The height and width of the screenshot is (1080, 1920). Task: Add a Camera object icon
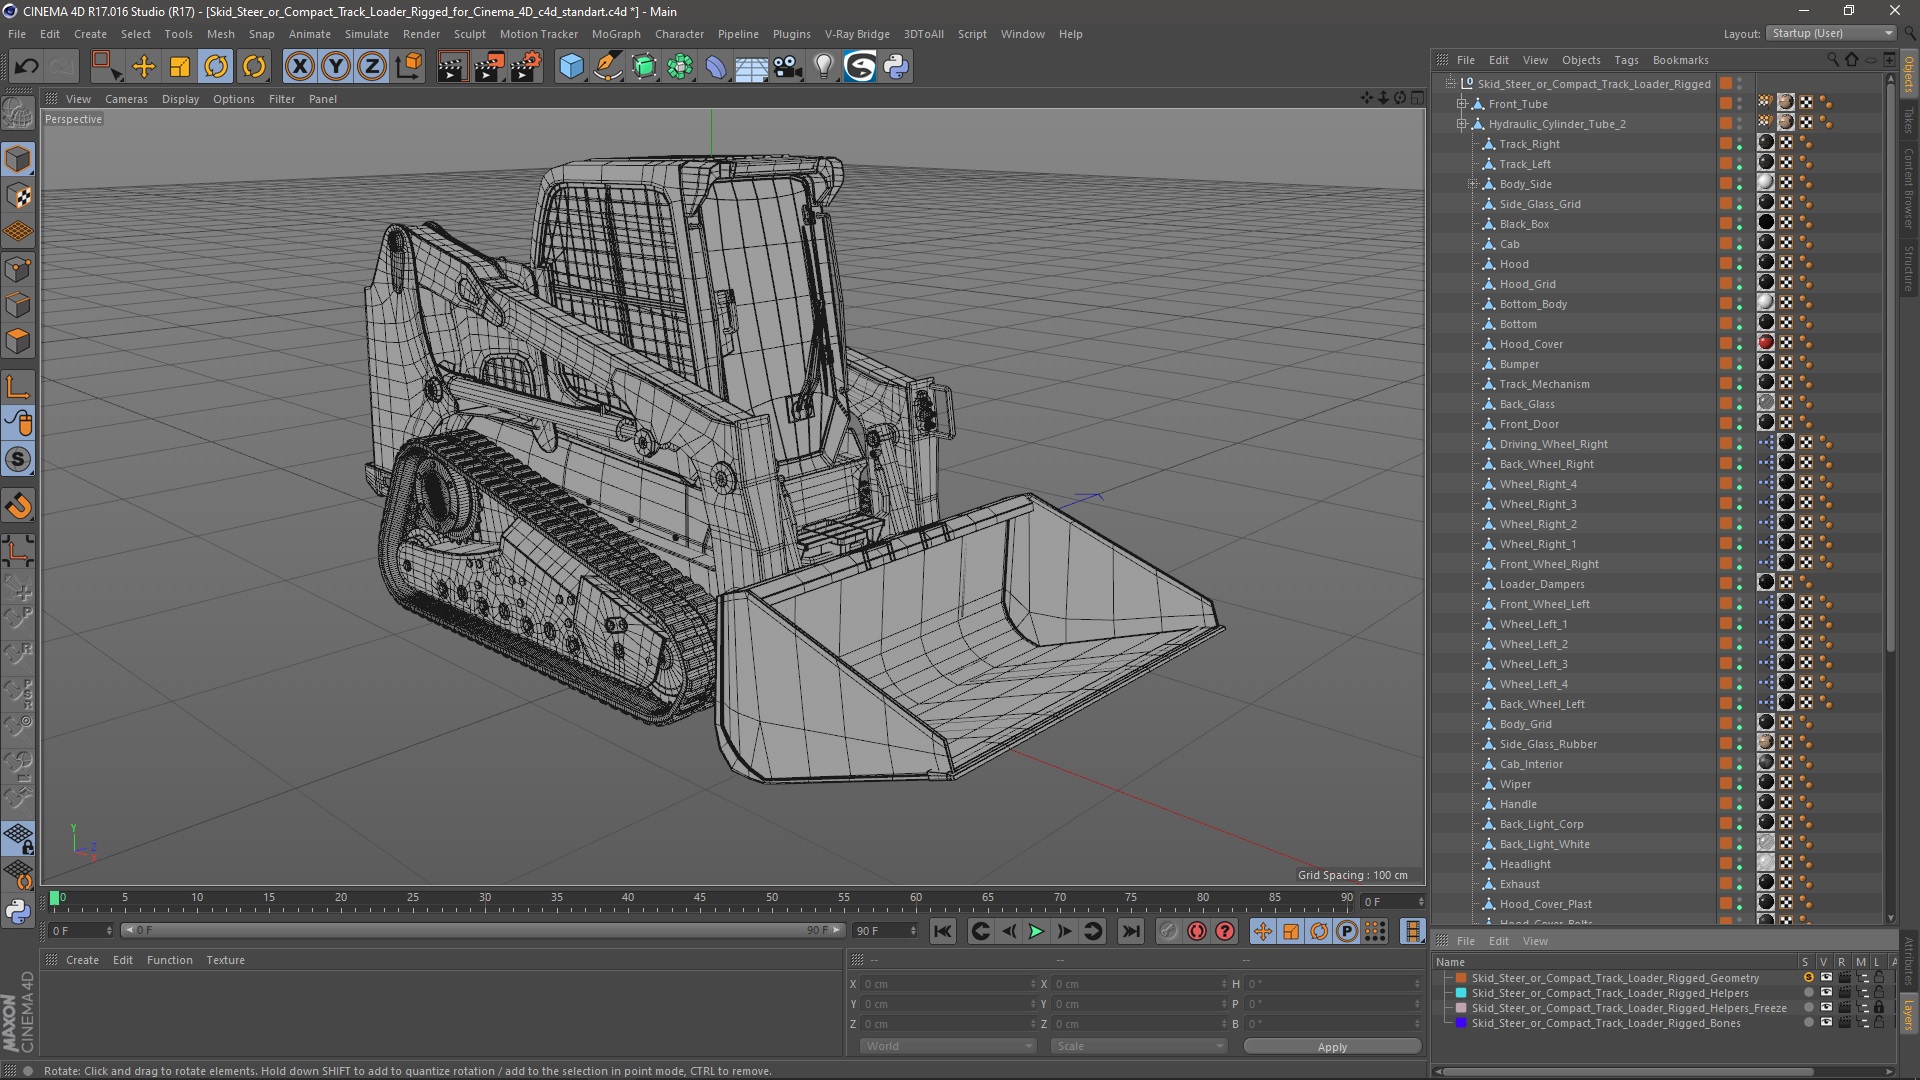point(788,67)
